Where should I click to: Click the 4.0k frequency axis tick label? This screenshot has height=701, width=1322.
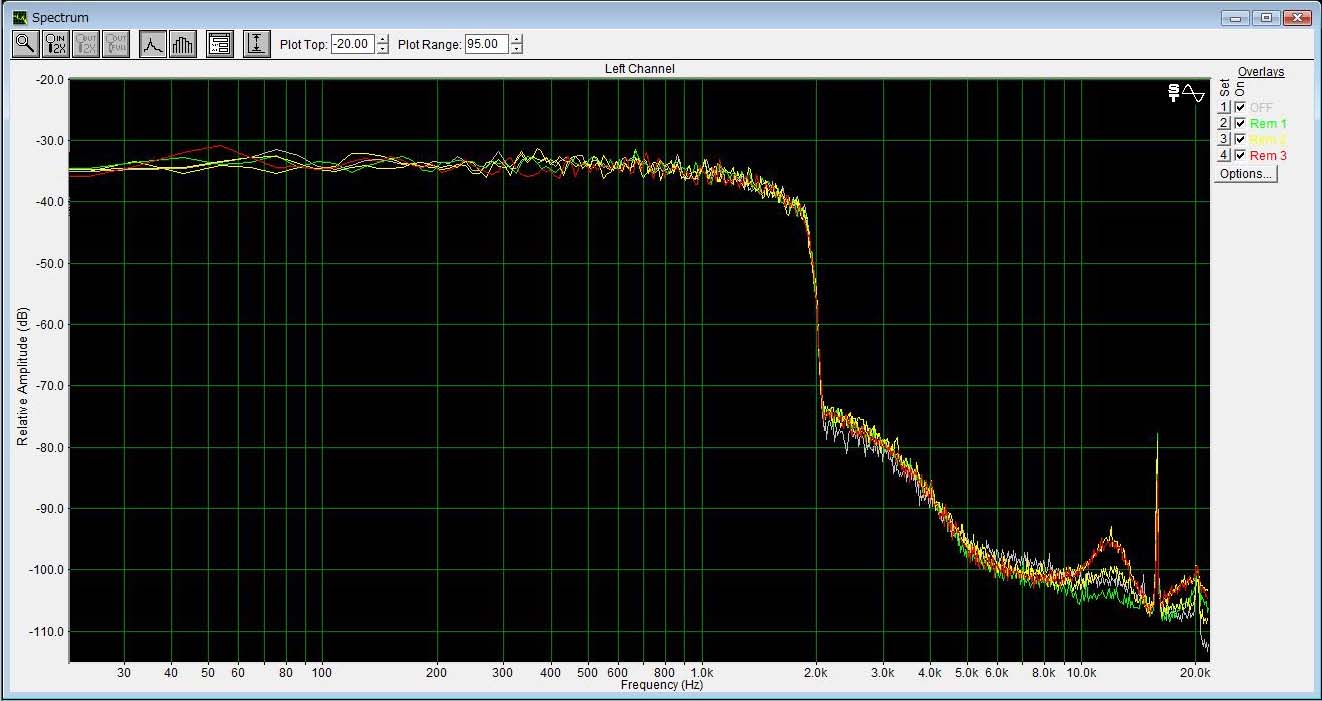(x=931, y=673)
